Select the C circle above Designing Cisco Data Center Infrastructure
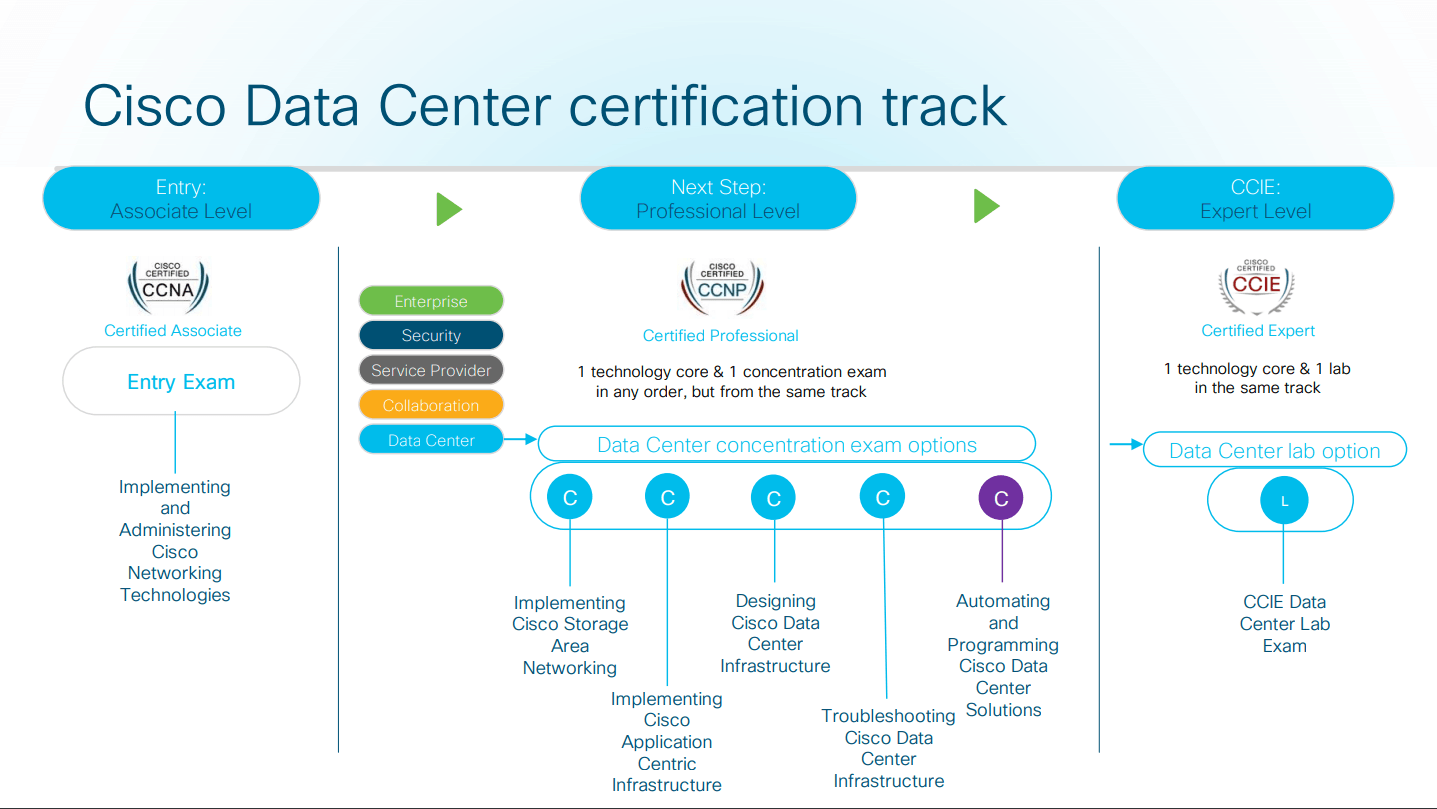Image resolution: width=1437 pixels, height=809 pixels. point(773,498)
